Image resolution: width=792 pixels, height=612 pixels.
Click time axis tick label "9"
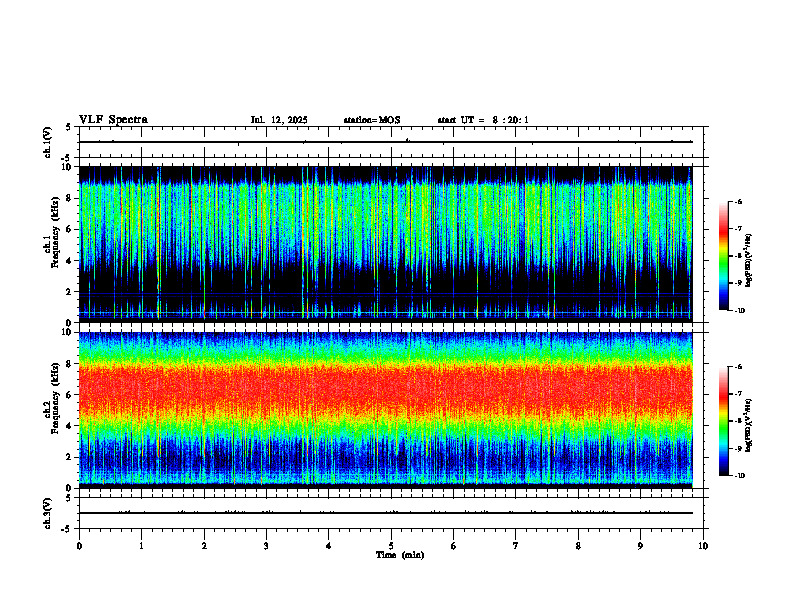point(640,546)
